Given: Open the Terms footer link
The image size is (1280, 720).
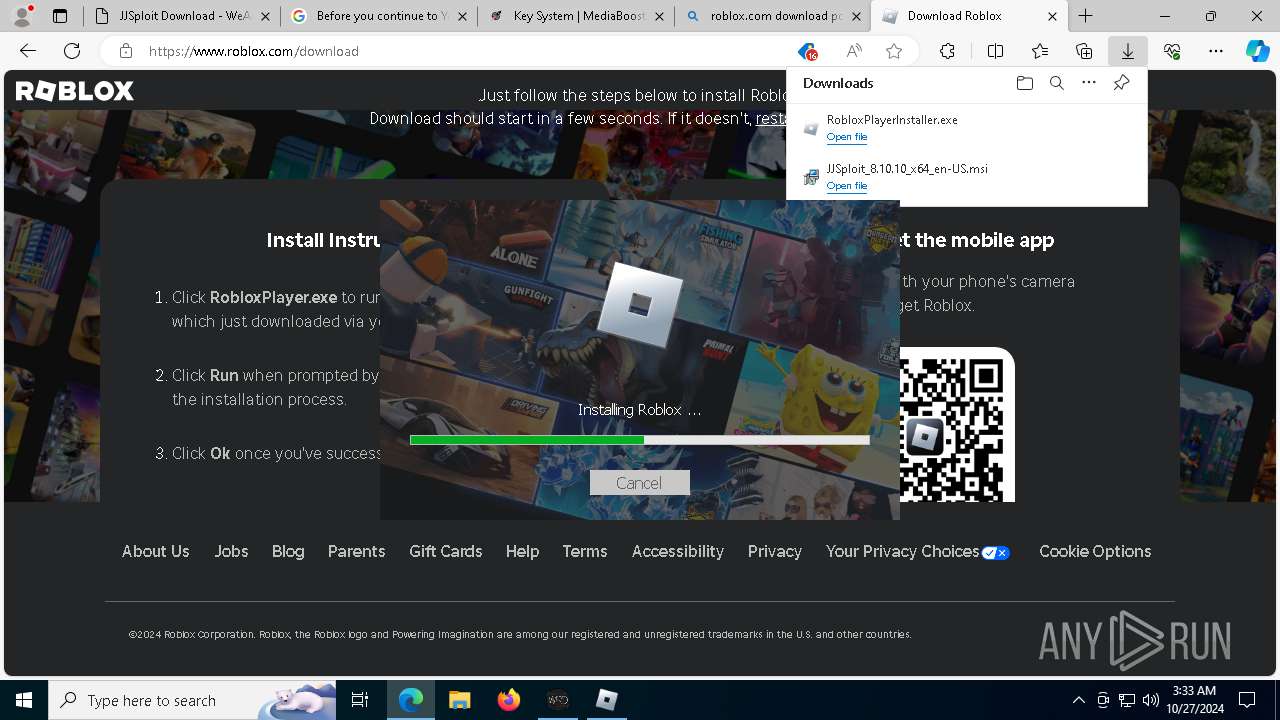Looking at the screenshot, I should tap(585, 551).
